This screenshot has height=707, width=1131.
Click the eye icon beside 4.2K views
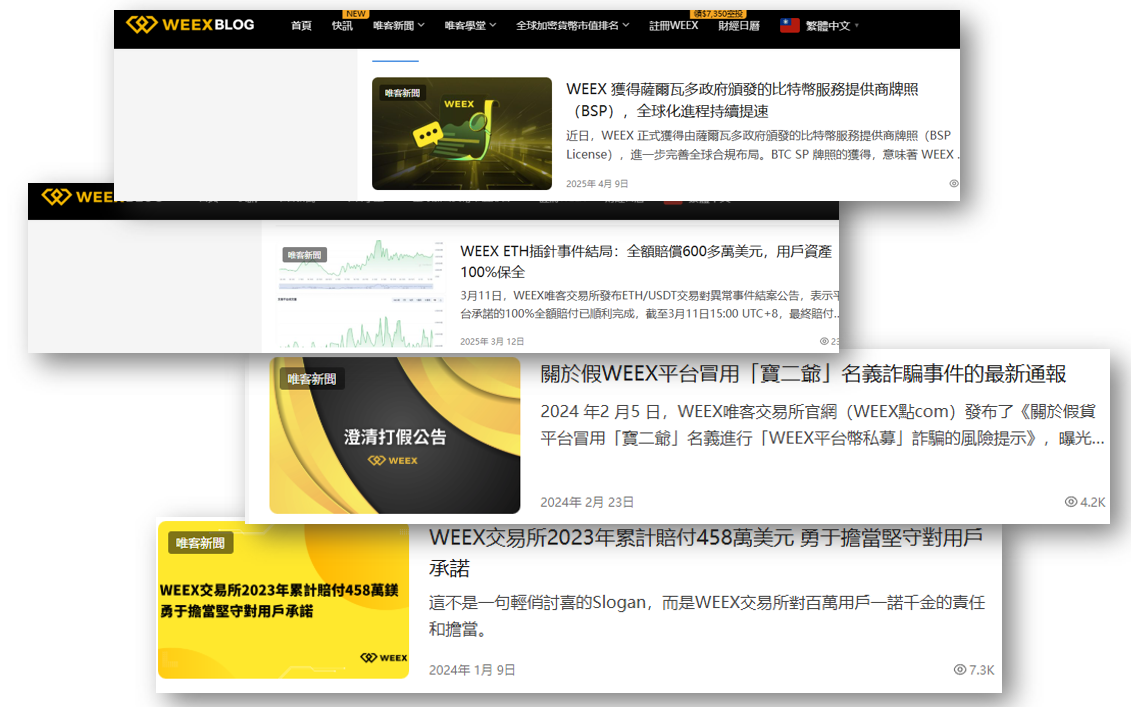click(x=1071, y=501)
